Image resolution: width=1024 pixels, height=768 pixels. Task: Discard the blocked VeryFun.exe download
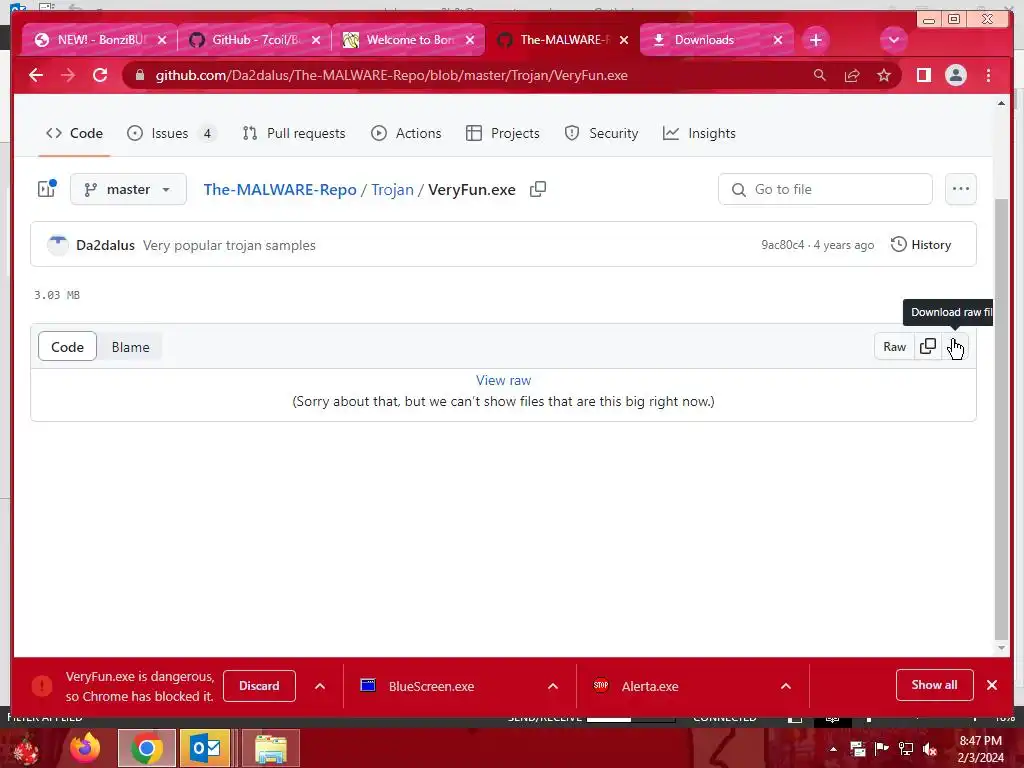coord(259,686)
